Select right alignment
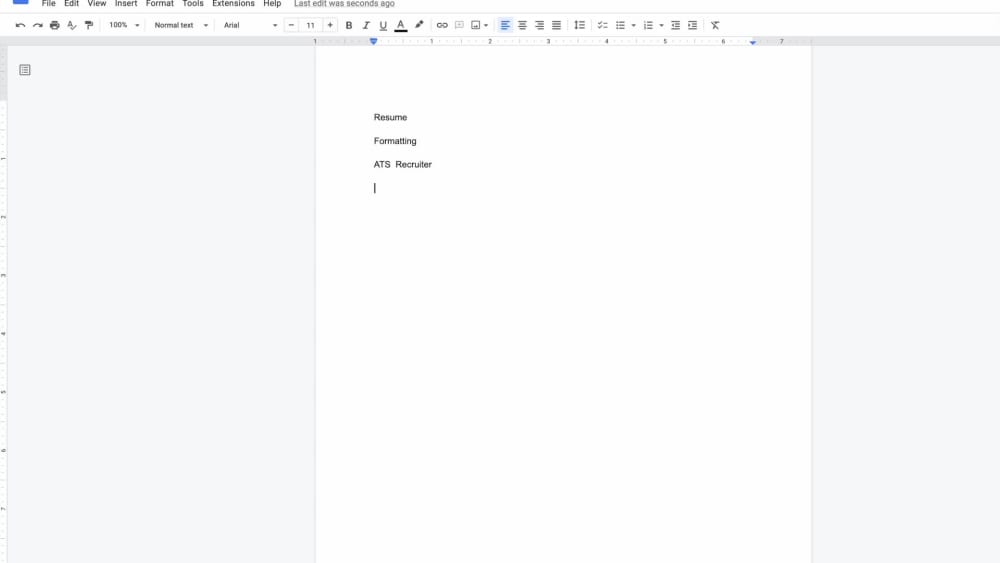Viewport: 1000px width, 563px height. click(x=540, y=26)
